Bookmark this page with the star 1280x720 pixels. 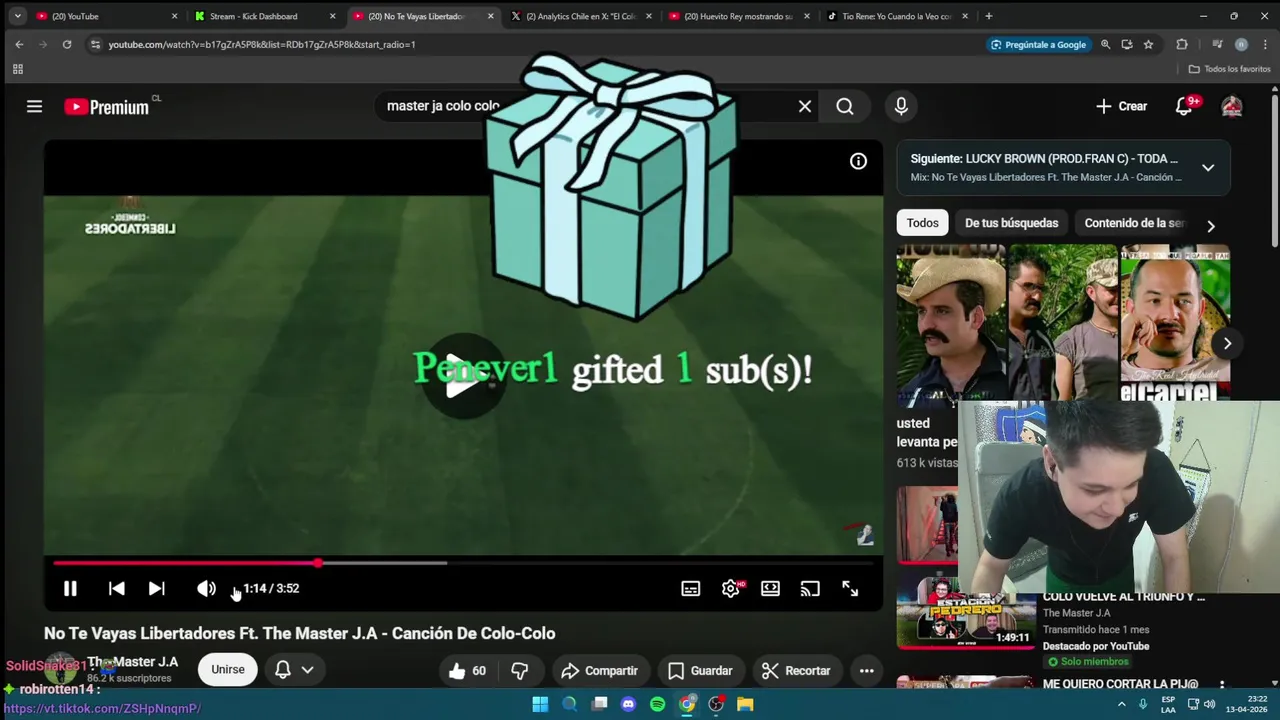1148,44
